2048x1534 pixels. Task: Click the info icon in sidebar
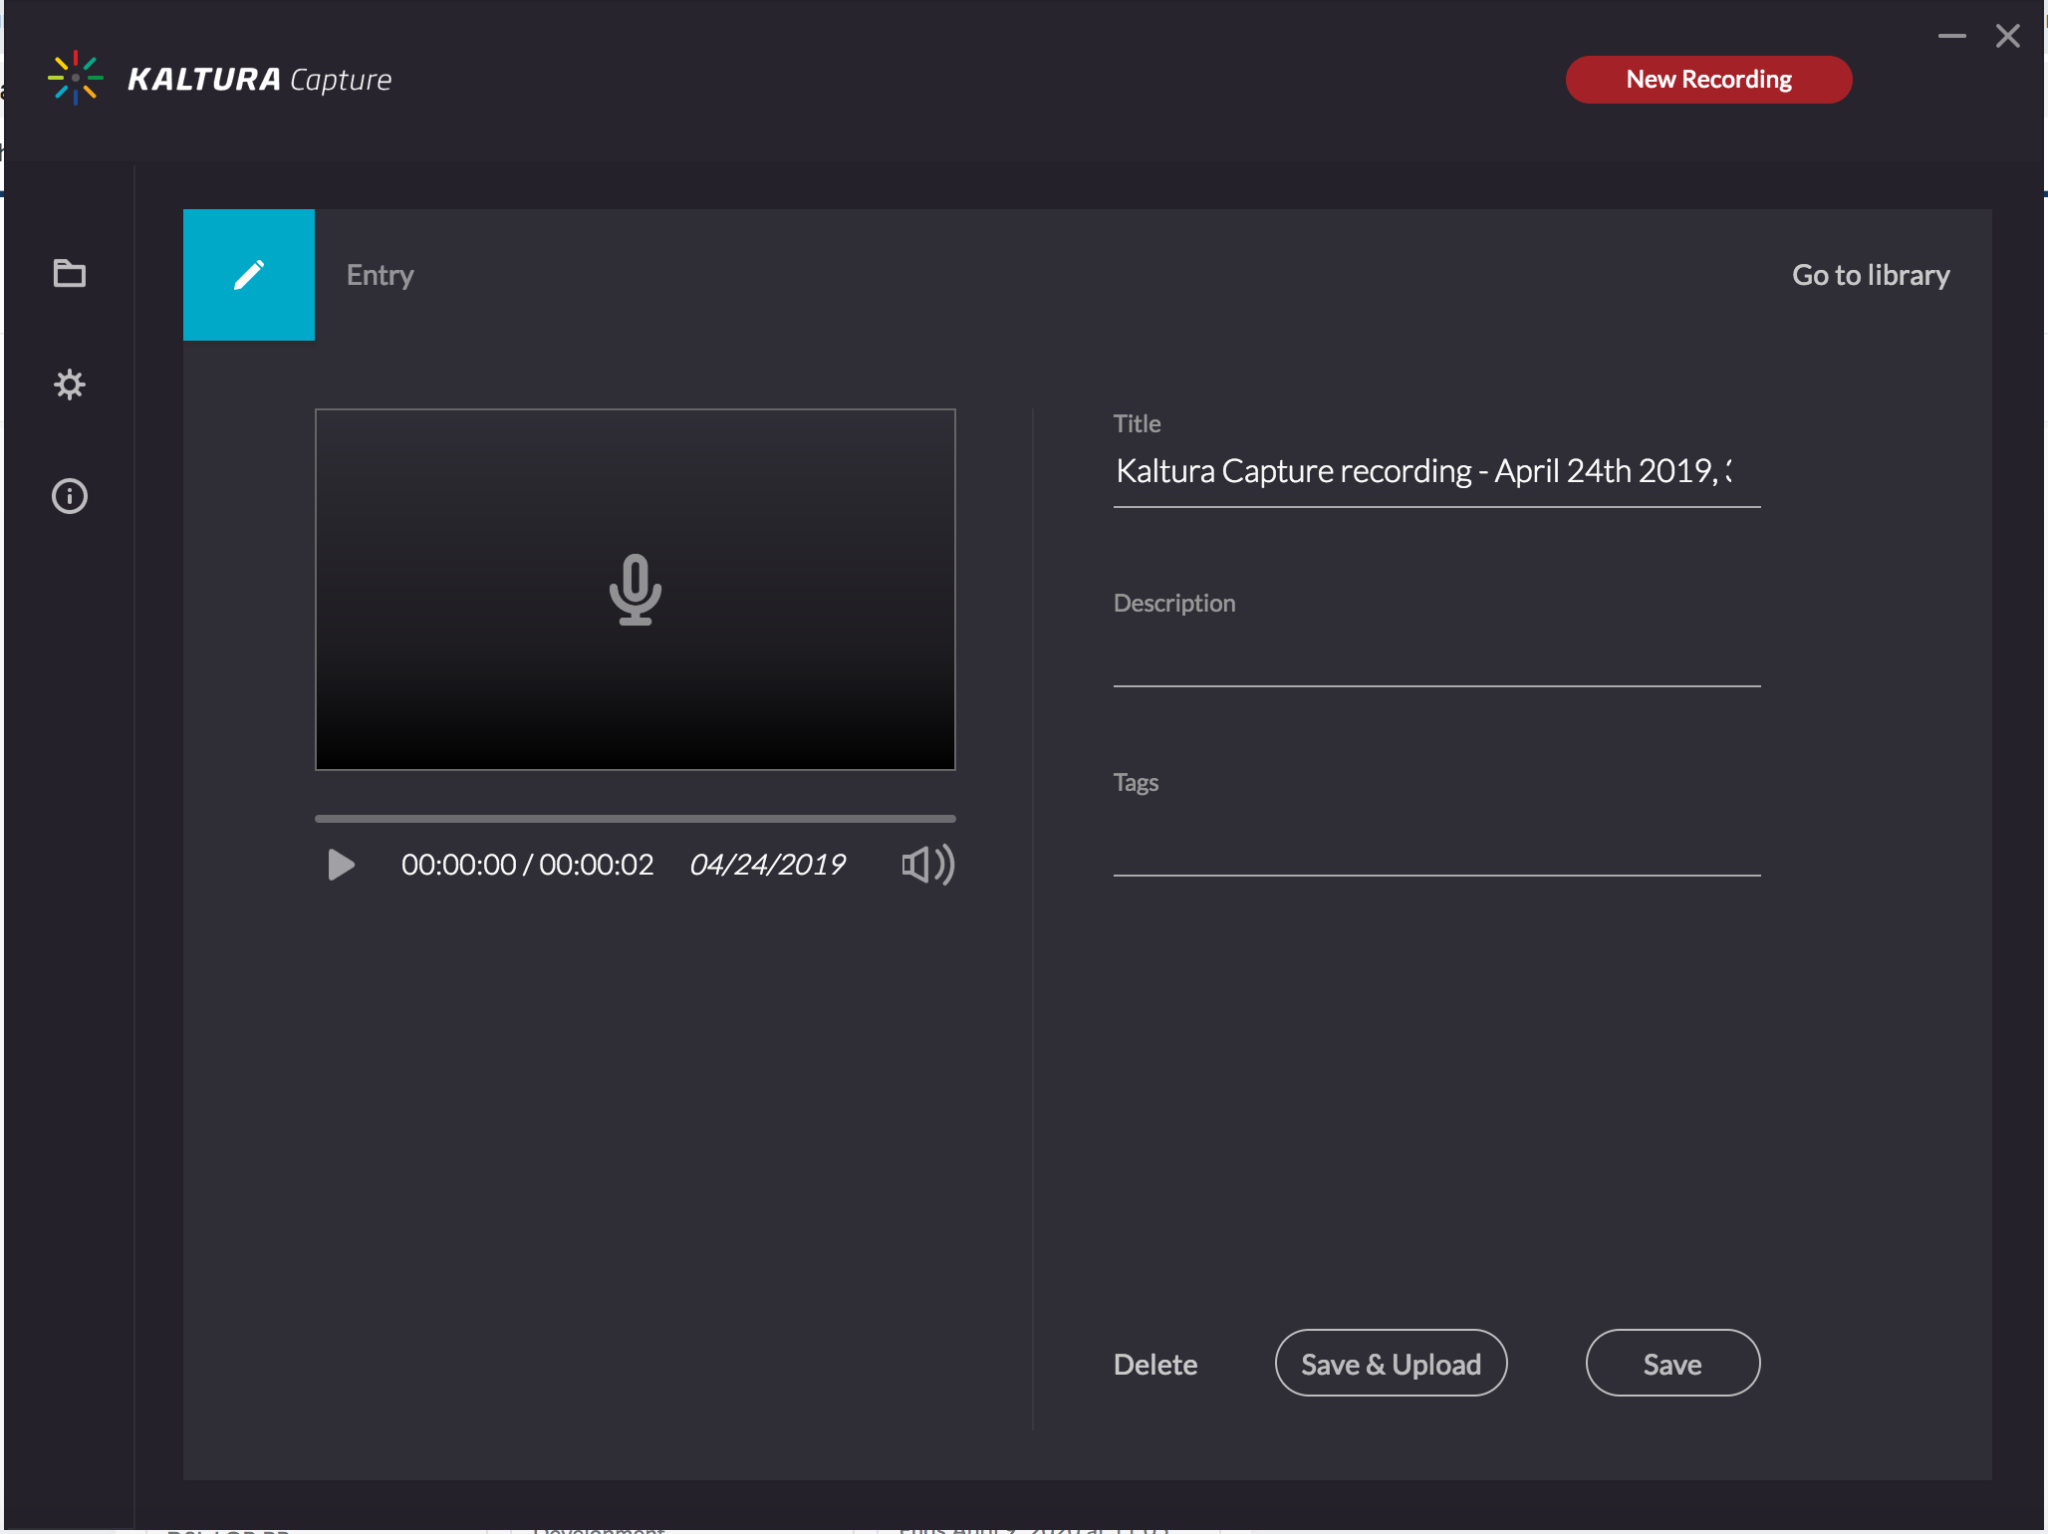point(69,496)
